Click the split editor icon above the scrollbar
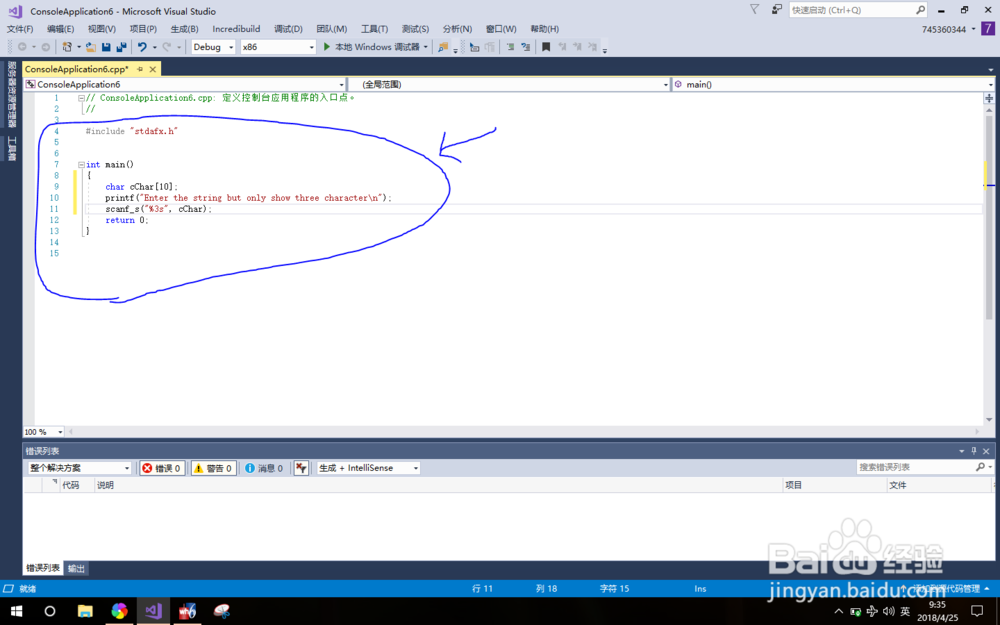1000x625 pixels. [989, 98]
